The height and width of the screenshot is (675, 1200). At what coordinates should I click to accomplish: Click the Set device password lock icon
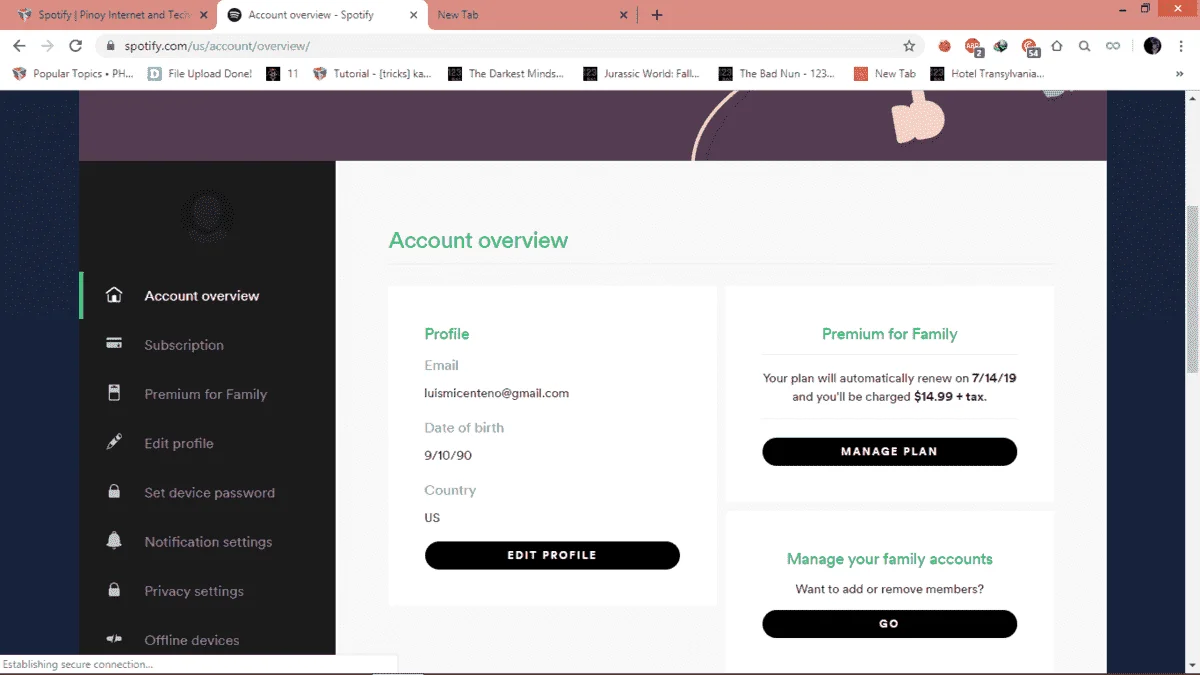click(114, 491)
